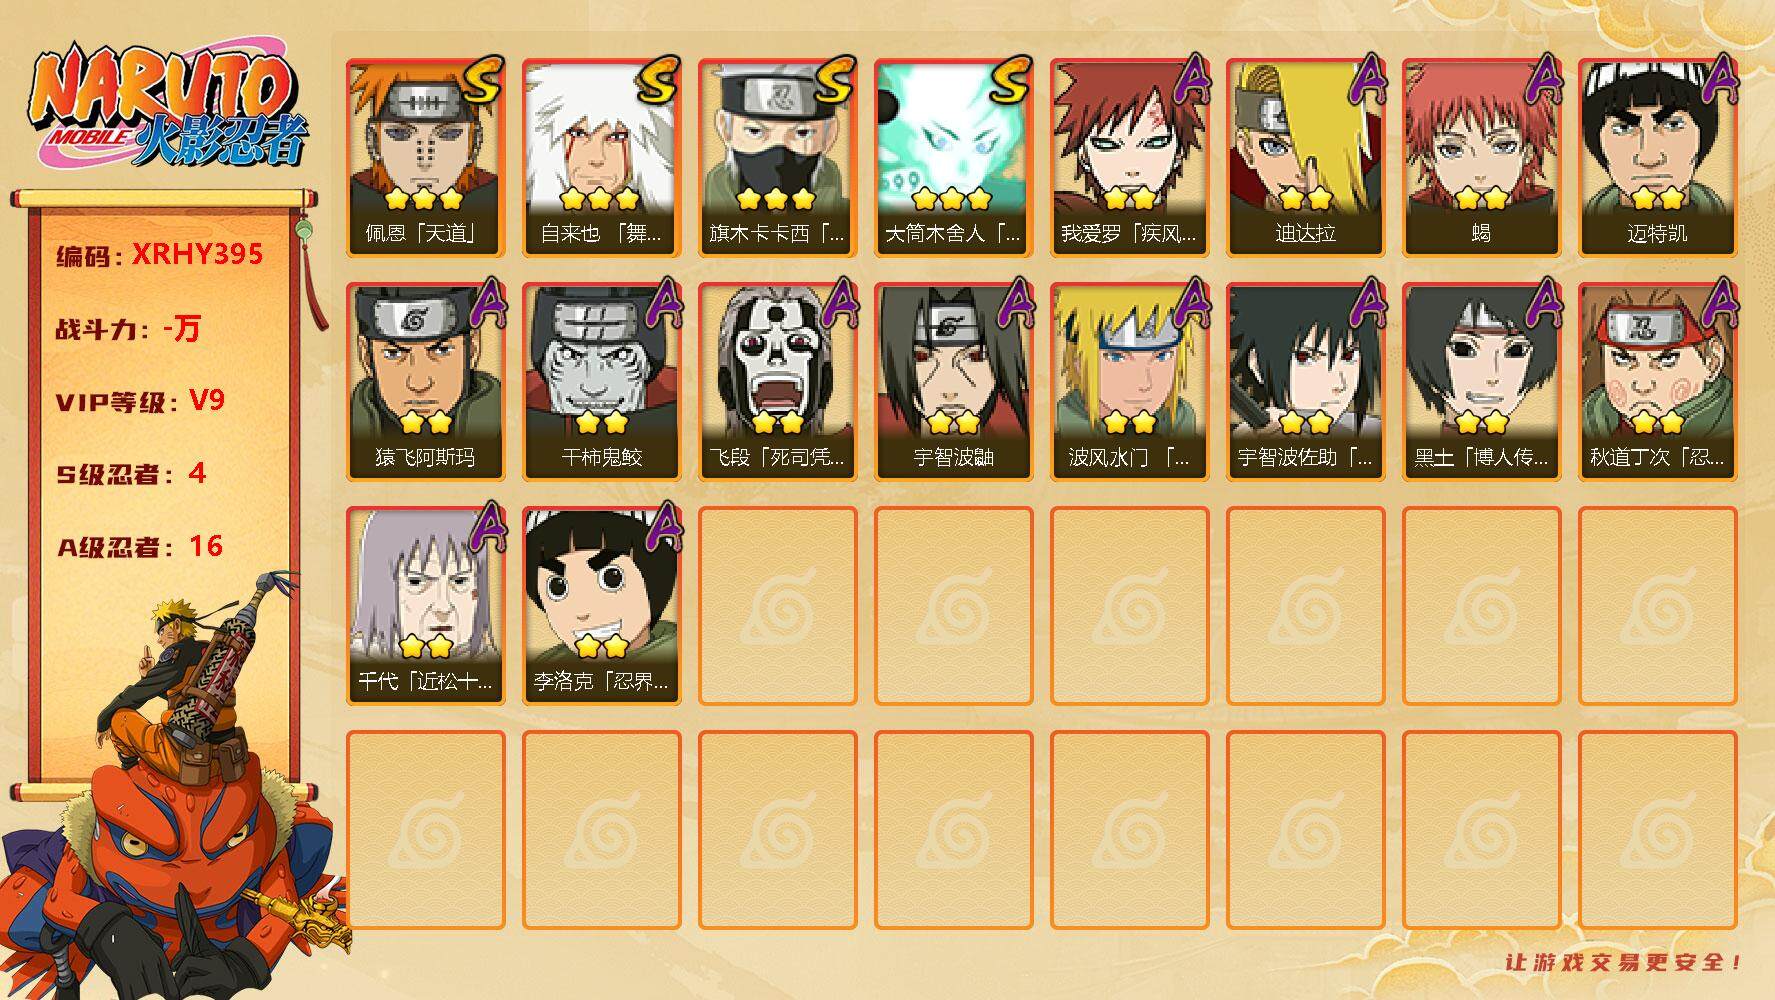Image resolution: width=1775 pixels, height=1000 pixels.
Task: Click the account code XRHY395 text
Action: (197, 254)
